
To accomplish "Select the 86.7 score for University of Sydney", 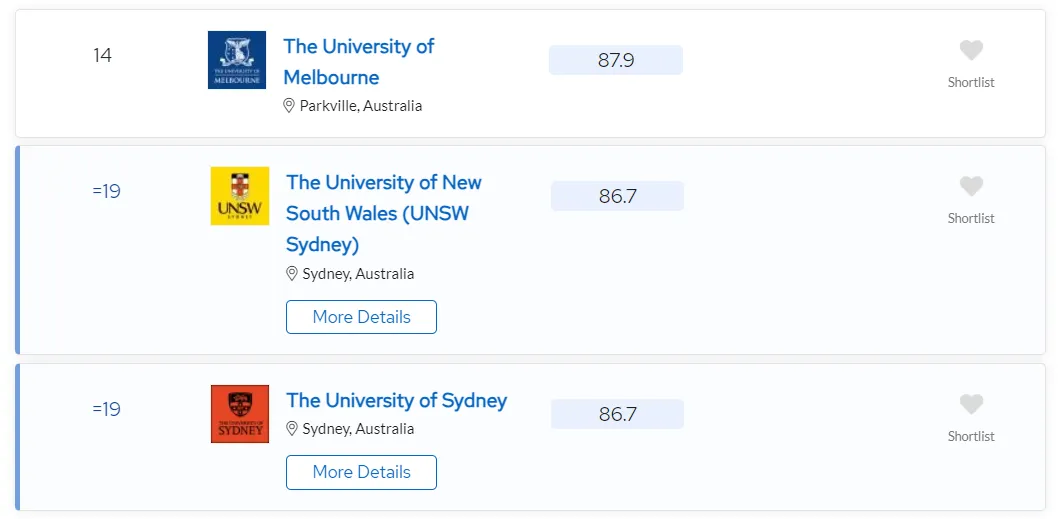I will pyautogui.click(x=617, y=414).
